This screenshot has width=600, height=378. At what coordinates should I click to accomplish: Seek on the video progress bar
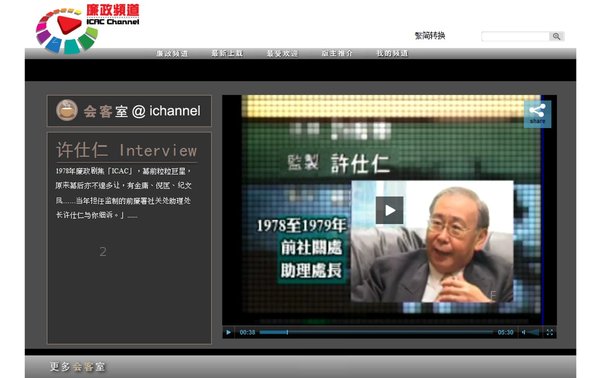[376, 332]
